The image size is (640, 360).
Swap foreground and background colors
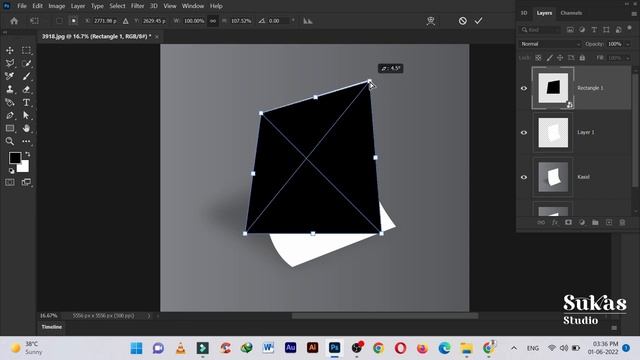point(27,154)
